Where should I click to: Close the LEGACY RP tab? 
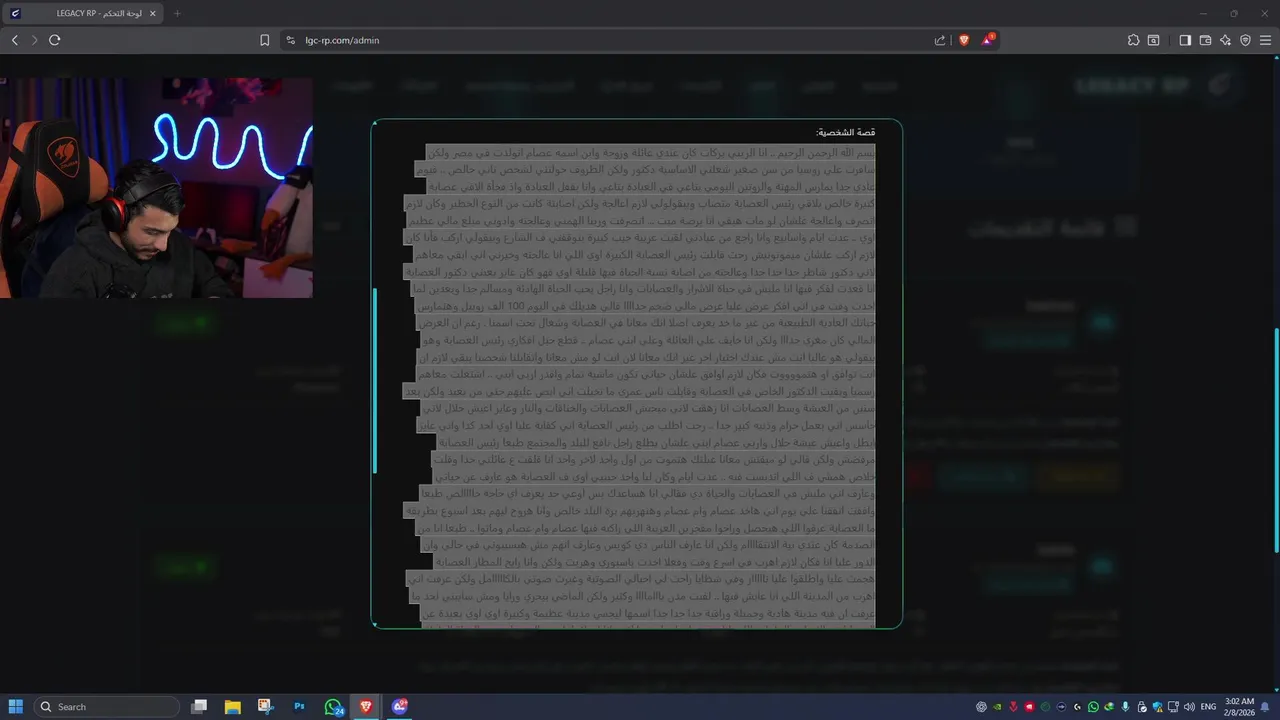tap(151, 13)
